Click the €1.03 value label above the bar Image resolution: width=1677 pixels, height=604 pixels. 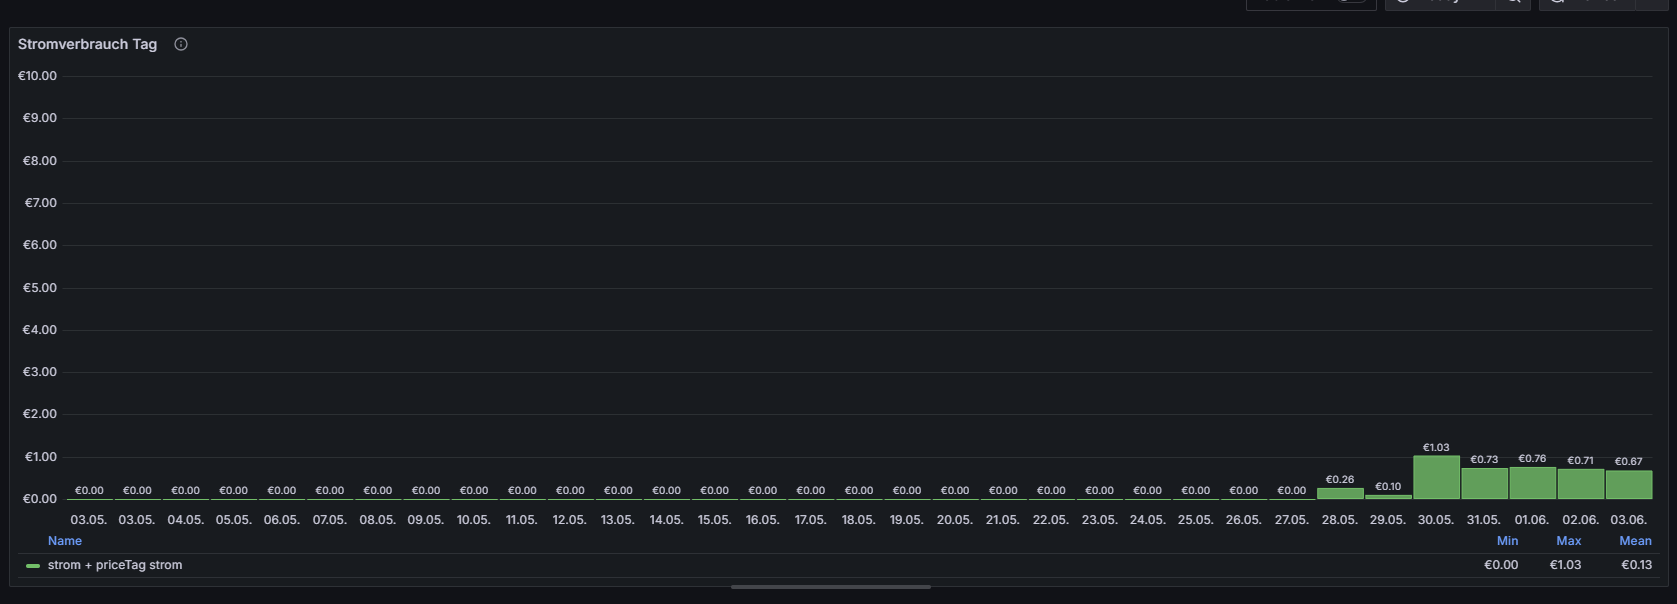coord(1436,448)
